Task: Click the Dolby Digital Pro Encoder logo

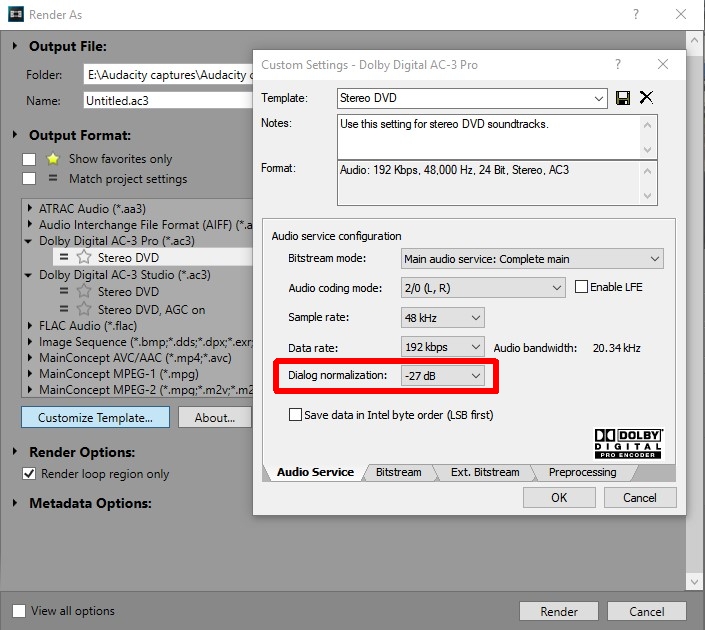Action: coord(628,443)
